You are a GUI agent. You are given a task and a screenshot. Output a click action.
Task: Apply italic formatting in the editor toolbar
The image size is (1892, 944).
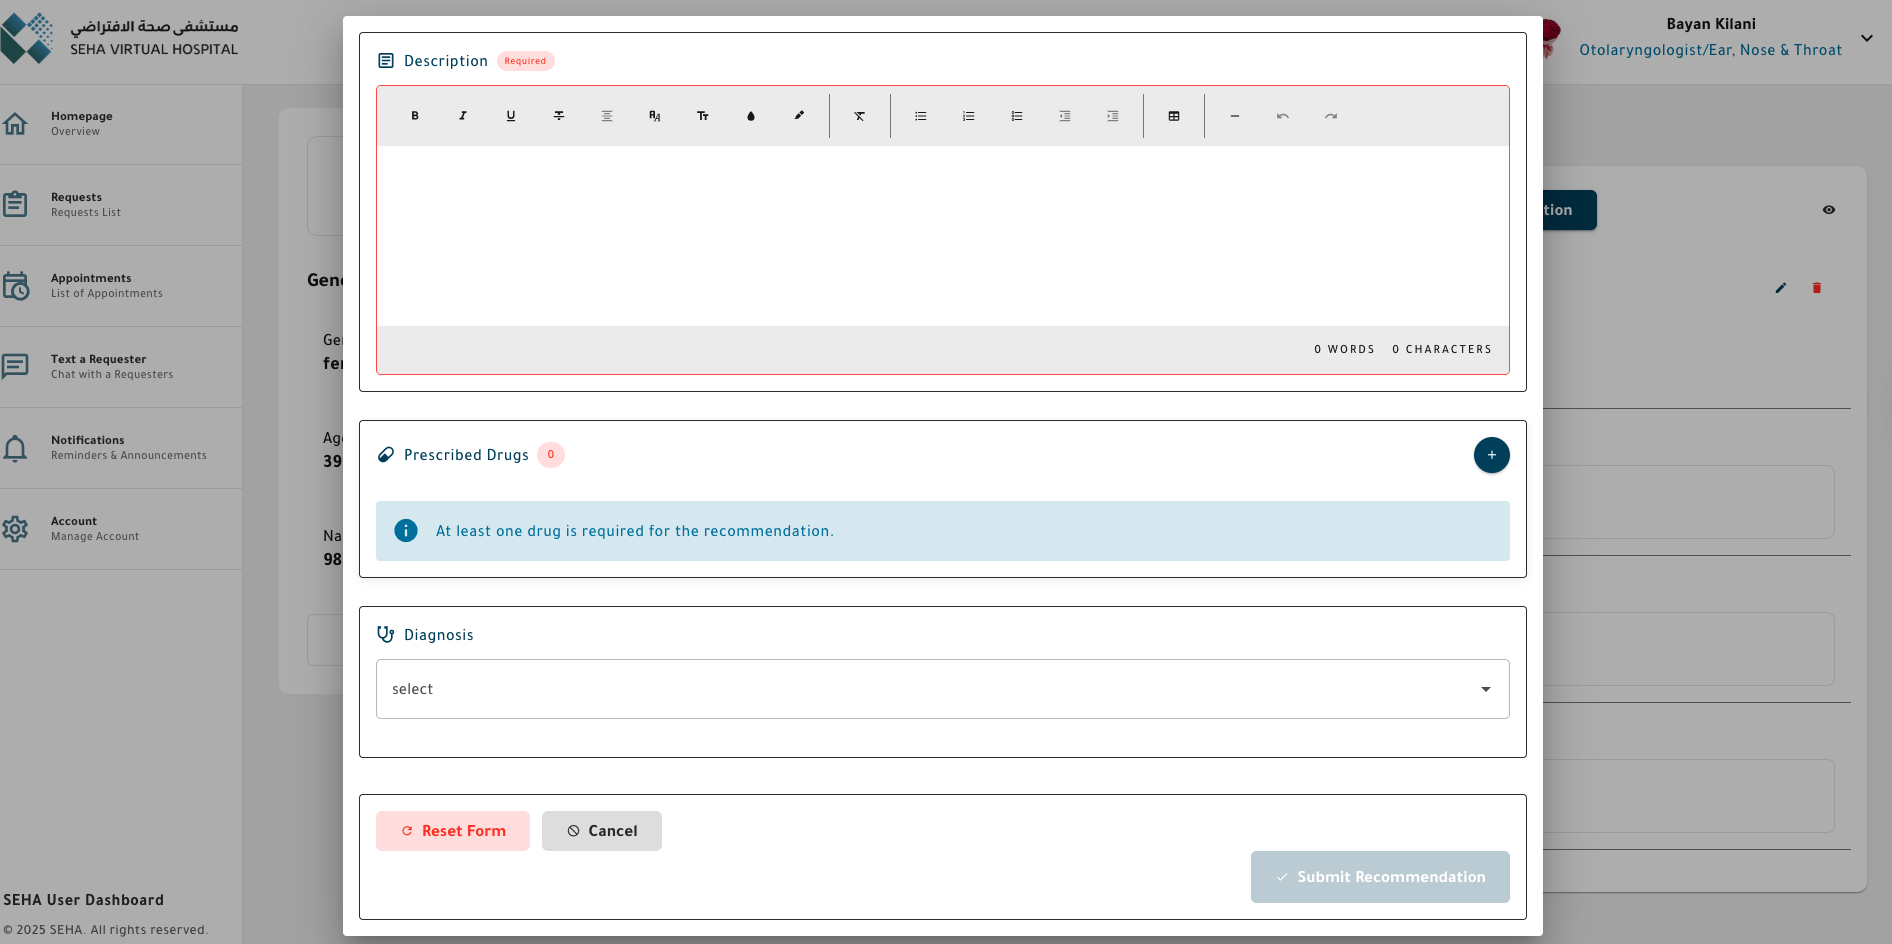point(462,116)
